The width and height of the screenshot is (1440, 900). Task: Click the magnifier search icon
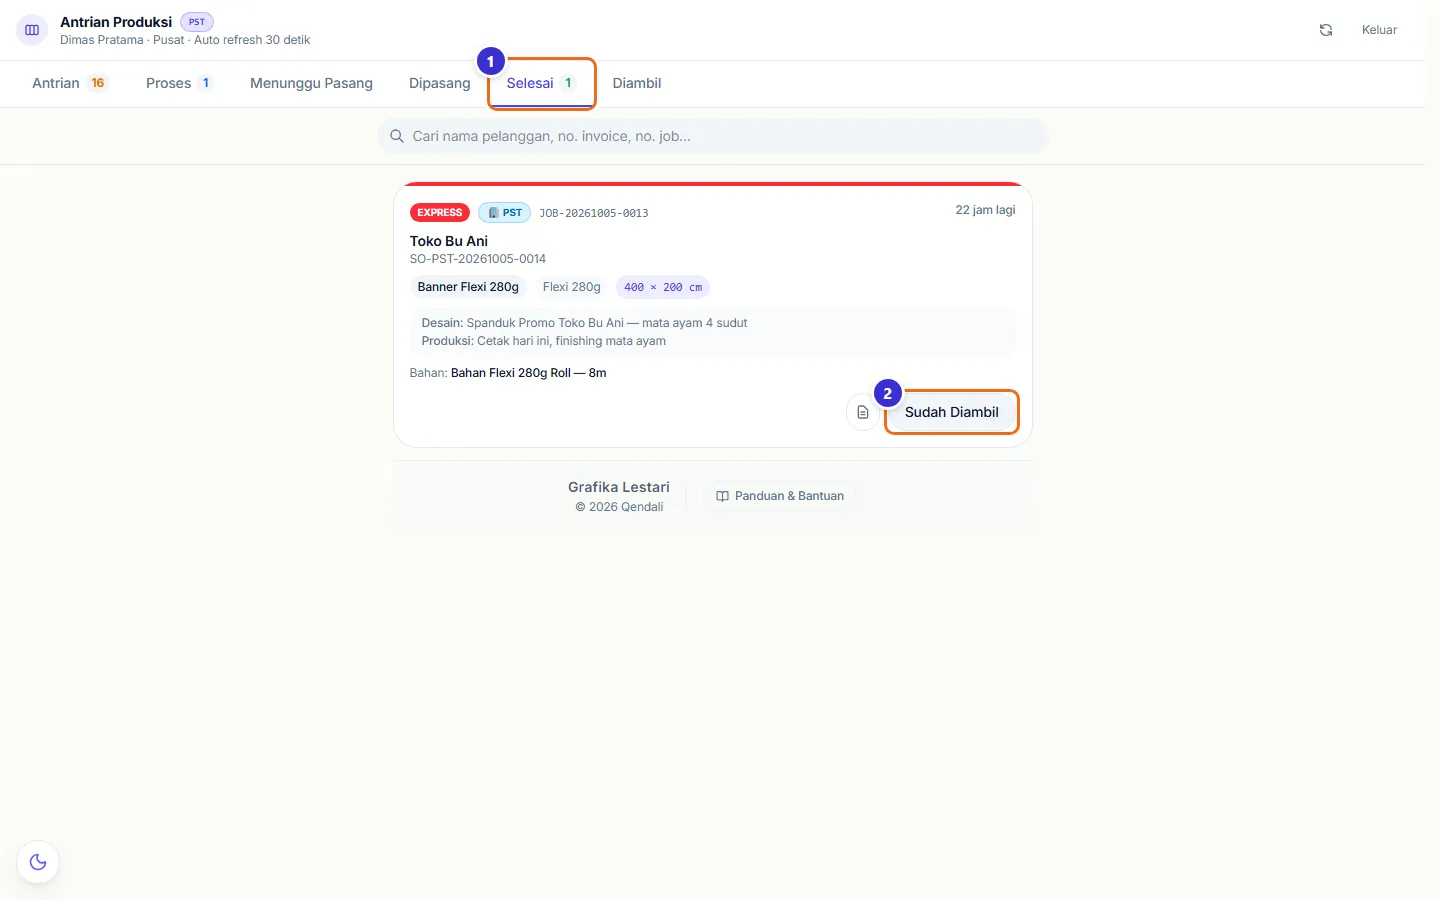point(397,136)
